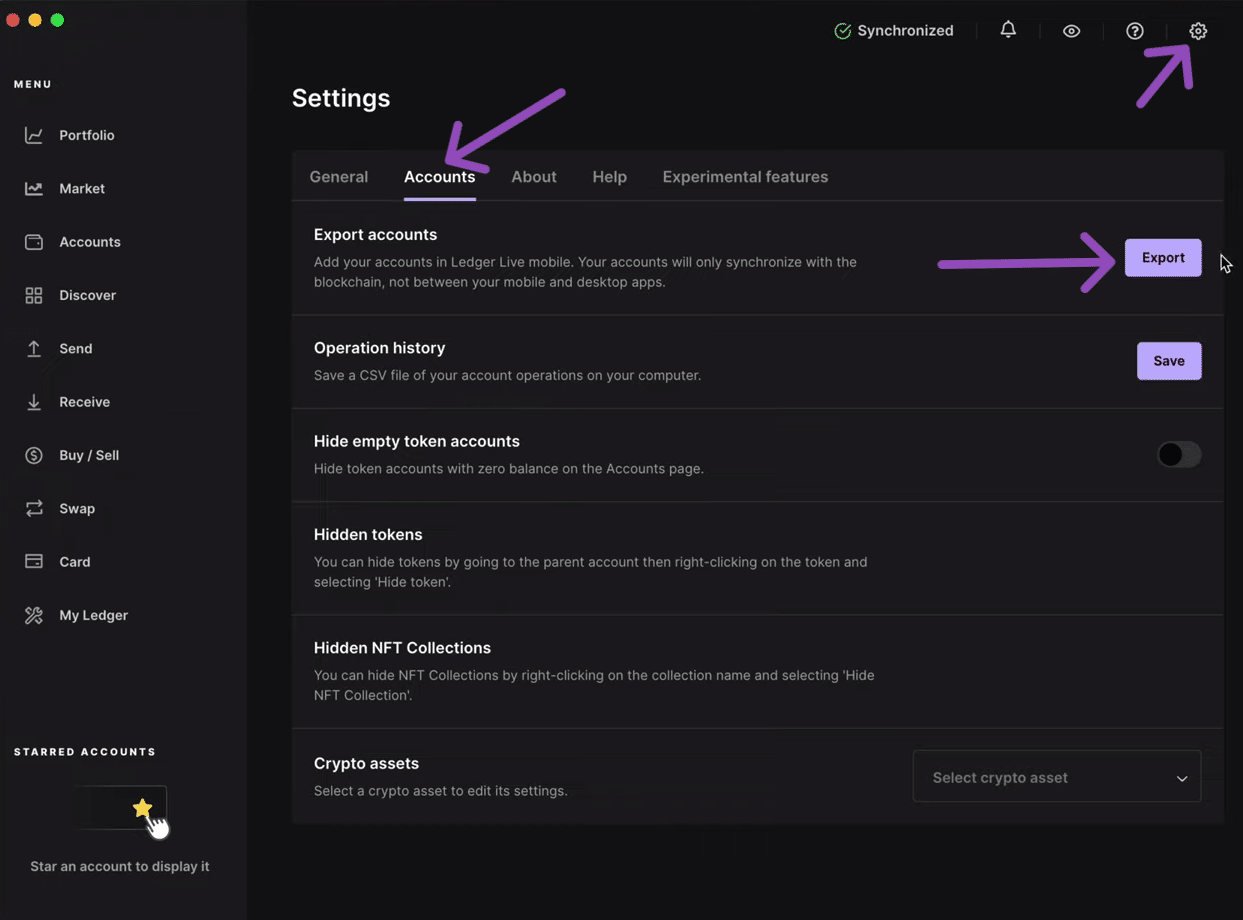This screenshot has width=1243, height=920.
Task: Toggle balance visibility eye icon
Action: pyautogui.click(x=1071, y=31)
